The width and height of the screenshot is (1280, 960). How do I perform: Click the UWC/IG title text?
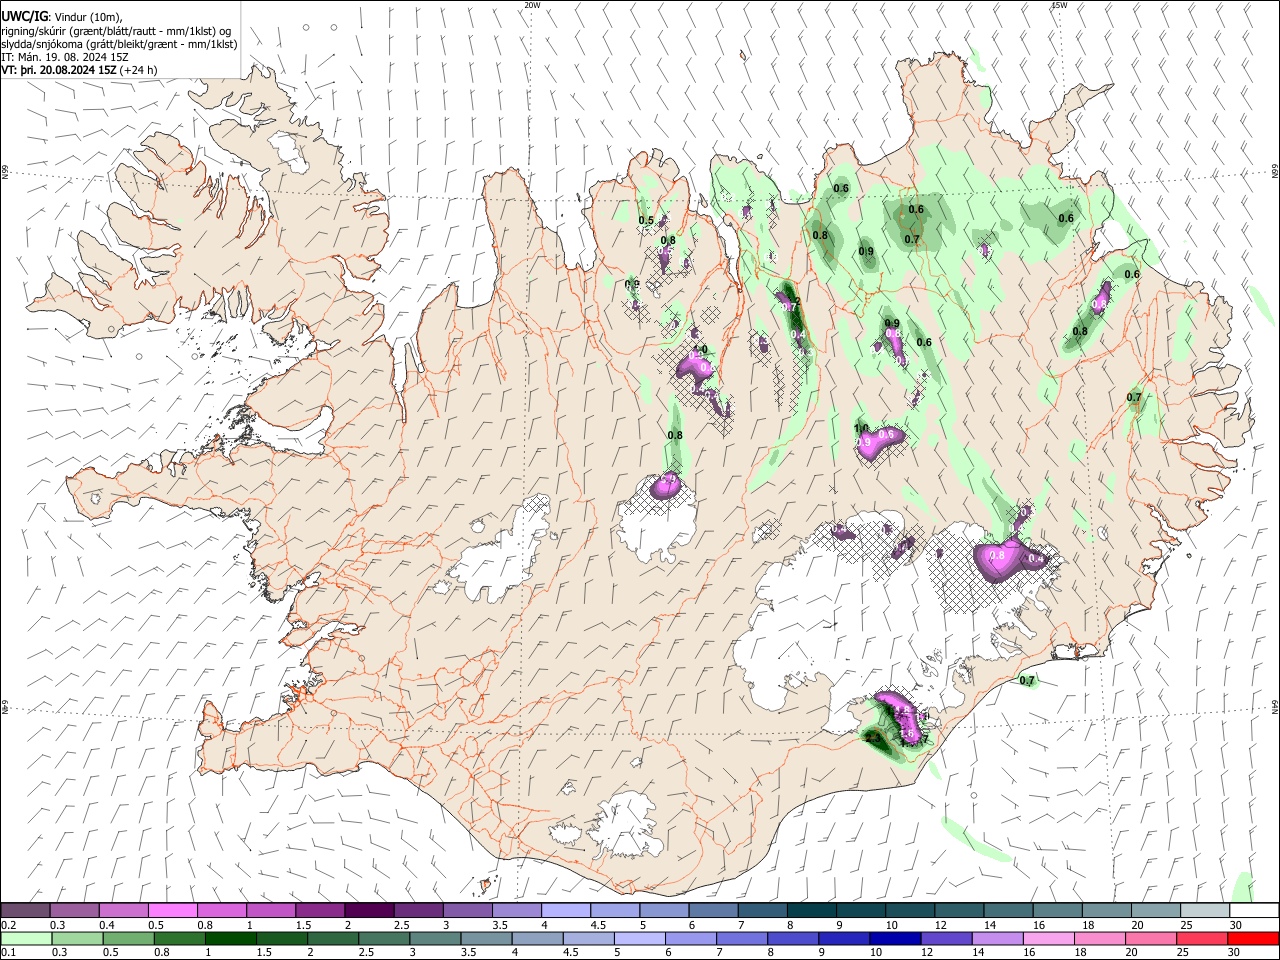pyautogui.click(x=24, y=15)
